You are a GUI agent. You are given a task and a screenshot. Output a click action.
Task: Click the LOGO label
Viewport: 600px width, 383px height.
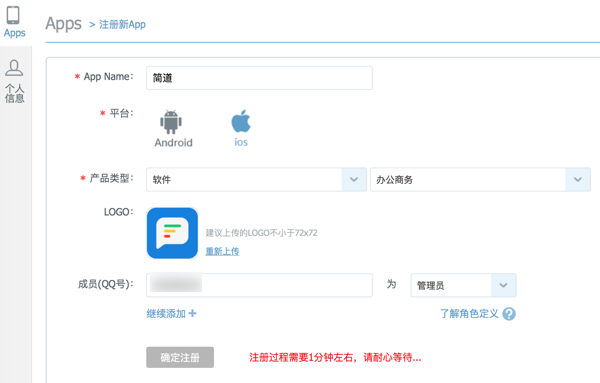tap(119, 212)
